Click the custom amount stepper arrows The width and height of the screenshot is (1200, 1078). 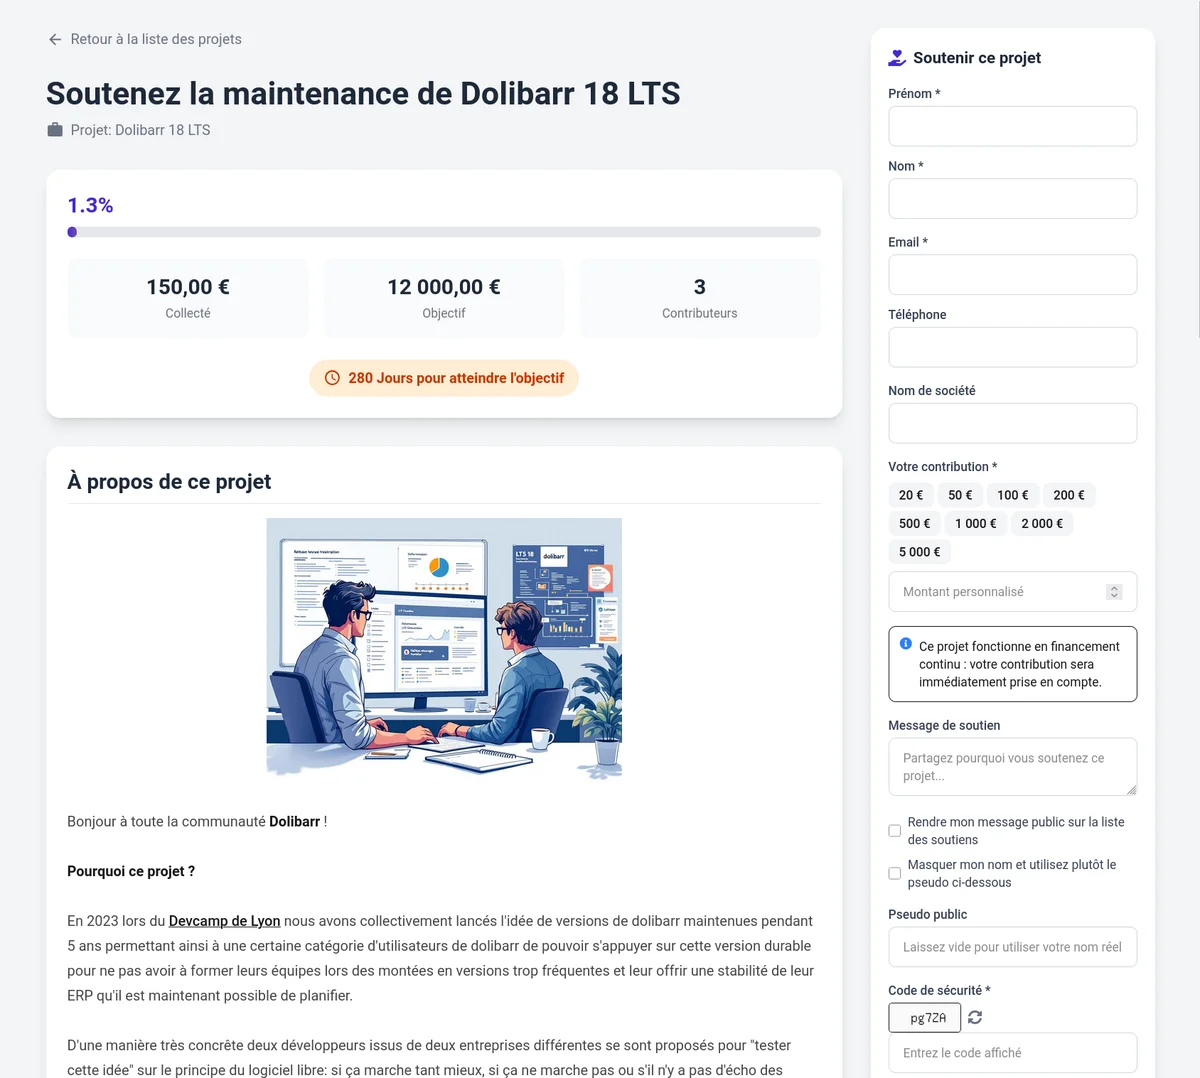1114,592
